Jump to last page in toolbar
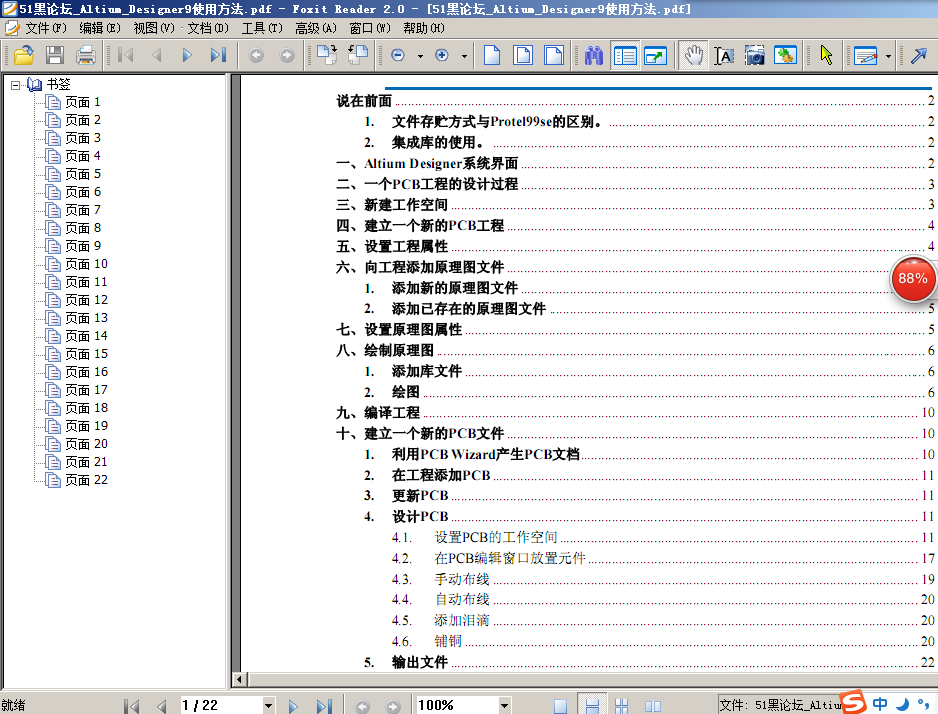This screenshot has height=714, width=938. point(218,56)
